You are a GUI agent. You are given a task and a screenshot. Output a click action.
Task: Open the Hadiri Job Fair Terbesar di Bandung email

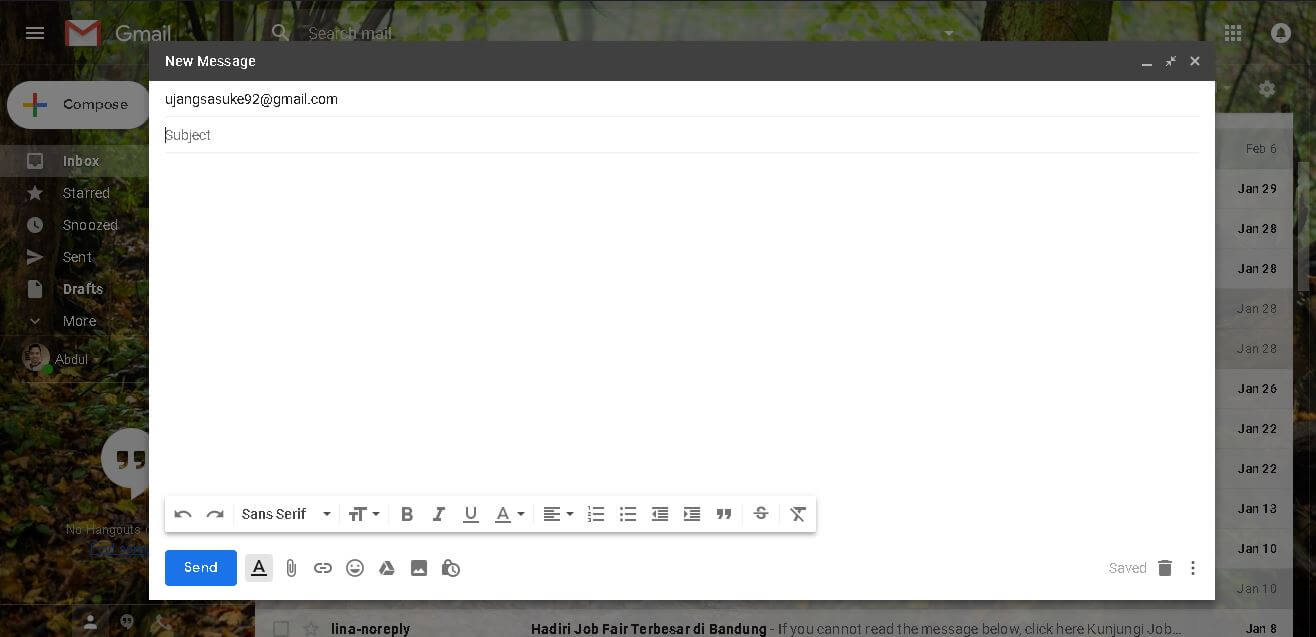pyautogui.click(x=648, y=629)
